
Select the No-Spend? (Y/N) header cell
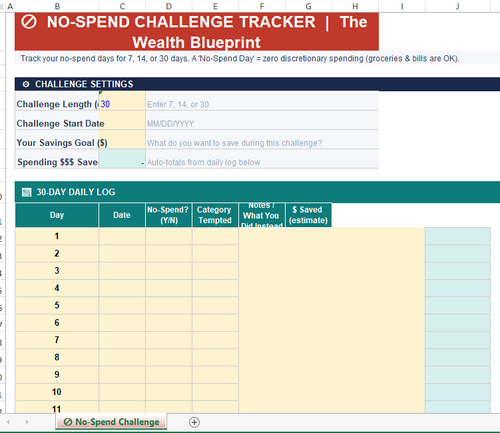pyautogui.click(x=169, y=215)
